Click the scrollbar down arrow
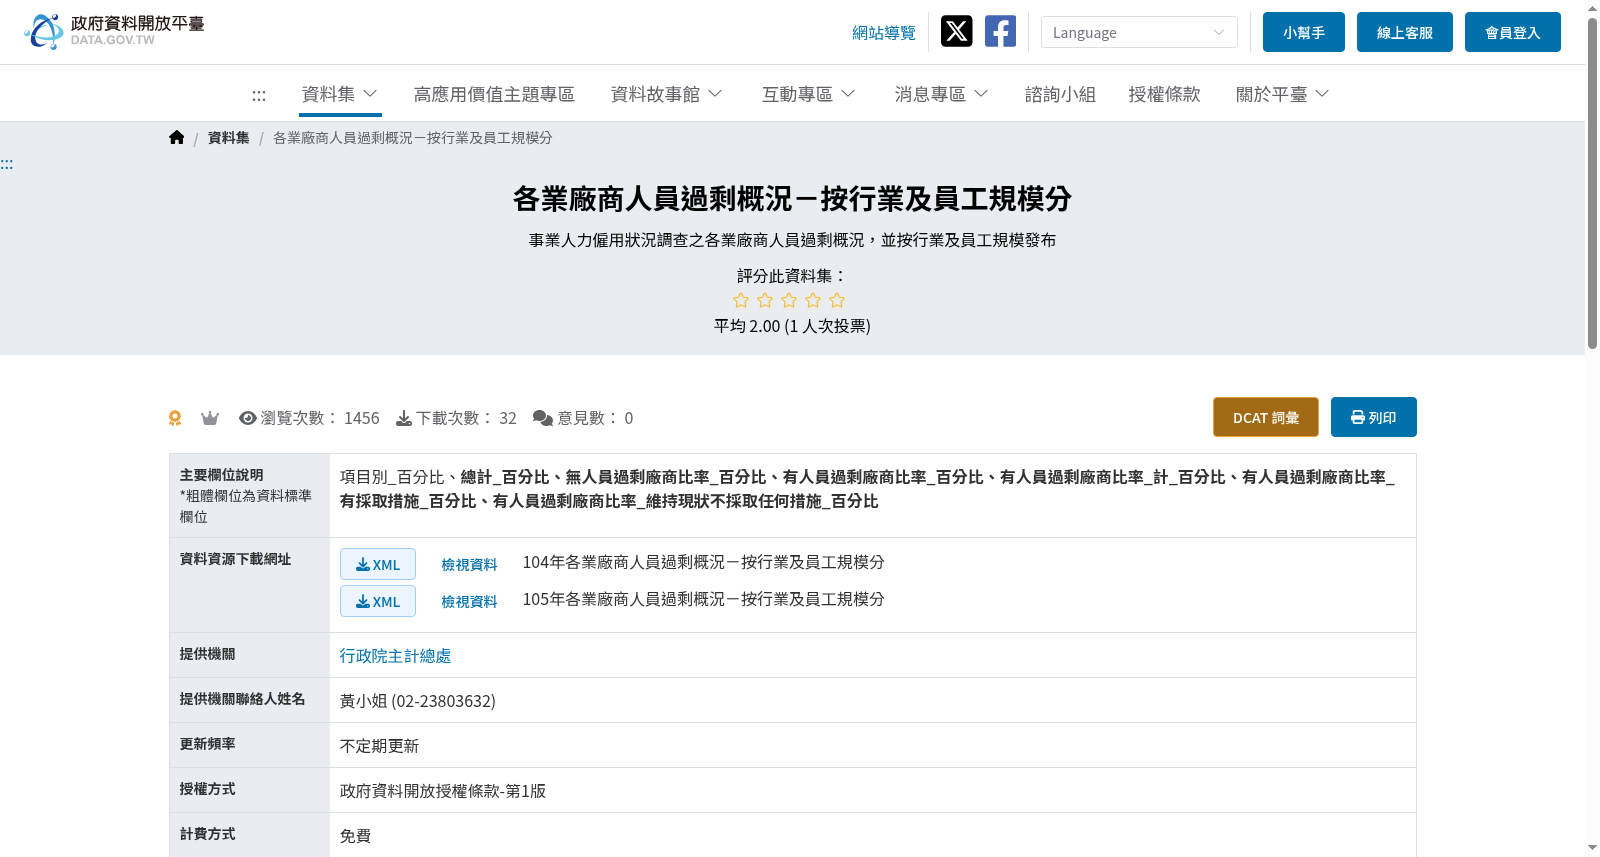This screenshot has height=857, width=1600. click(1592, 848)
